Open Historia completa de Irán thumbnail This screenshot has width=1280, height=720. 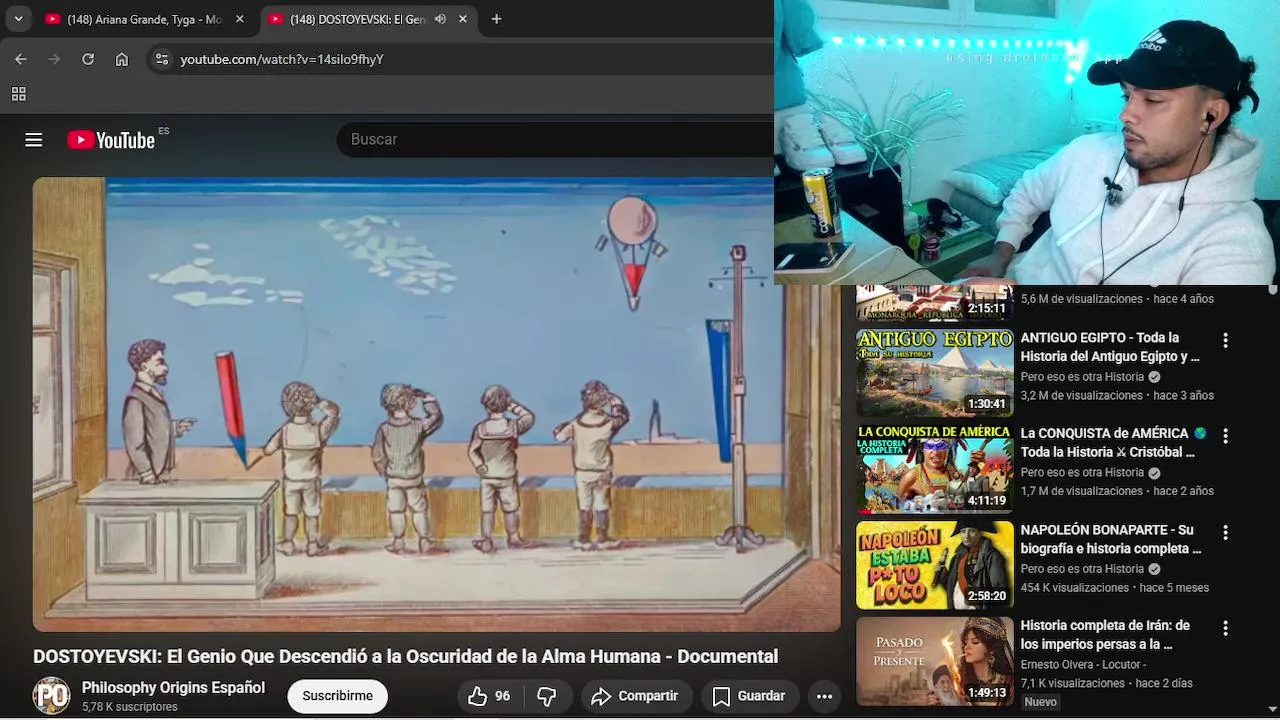pos(934,661)
